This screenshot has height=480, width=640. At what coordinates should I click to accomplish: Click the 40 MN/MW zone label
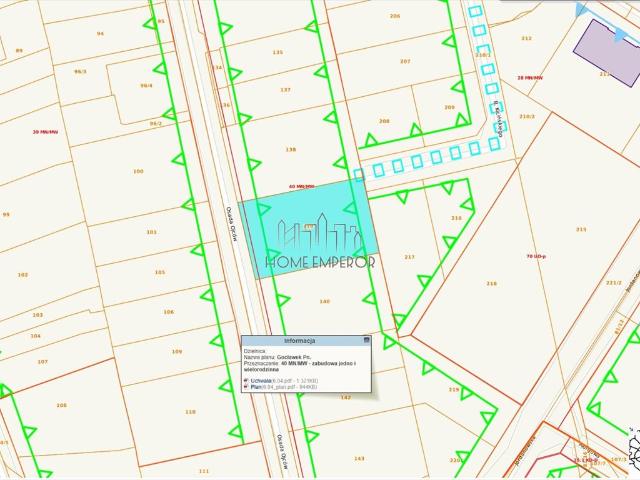pyautogui.click(x=302, y=187)
